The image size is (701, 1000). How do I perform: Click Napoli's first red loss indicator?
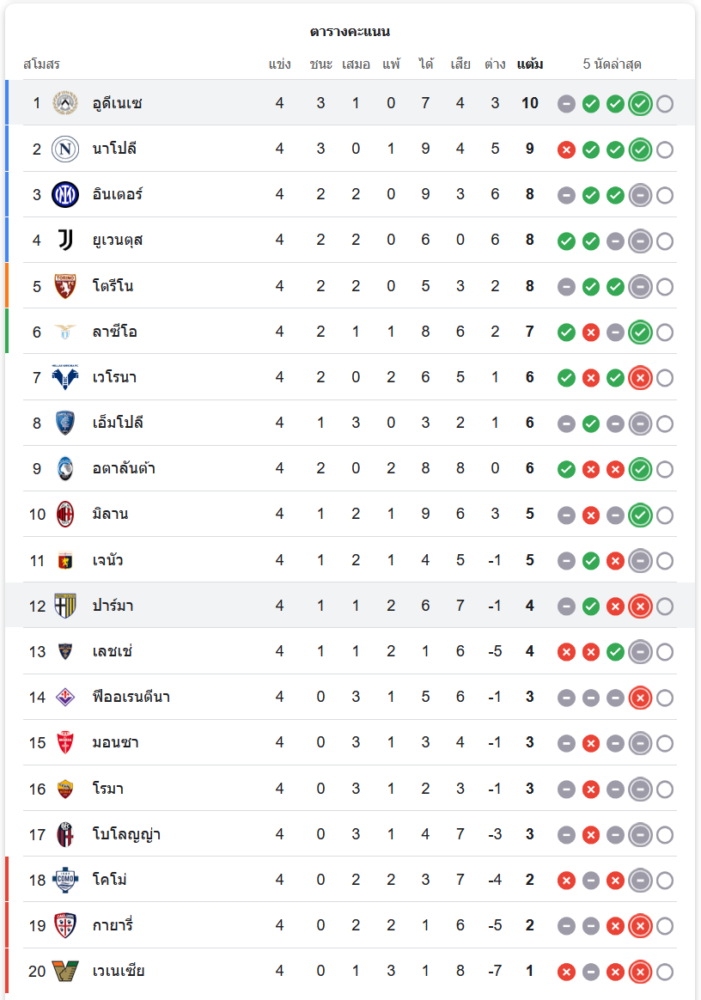pyautogui.click(x=566, y=150)
